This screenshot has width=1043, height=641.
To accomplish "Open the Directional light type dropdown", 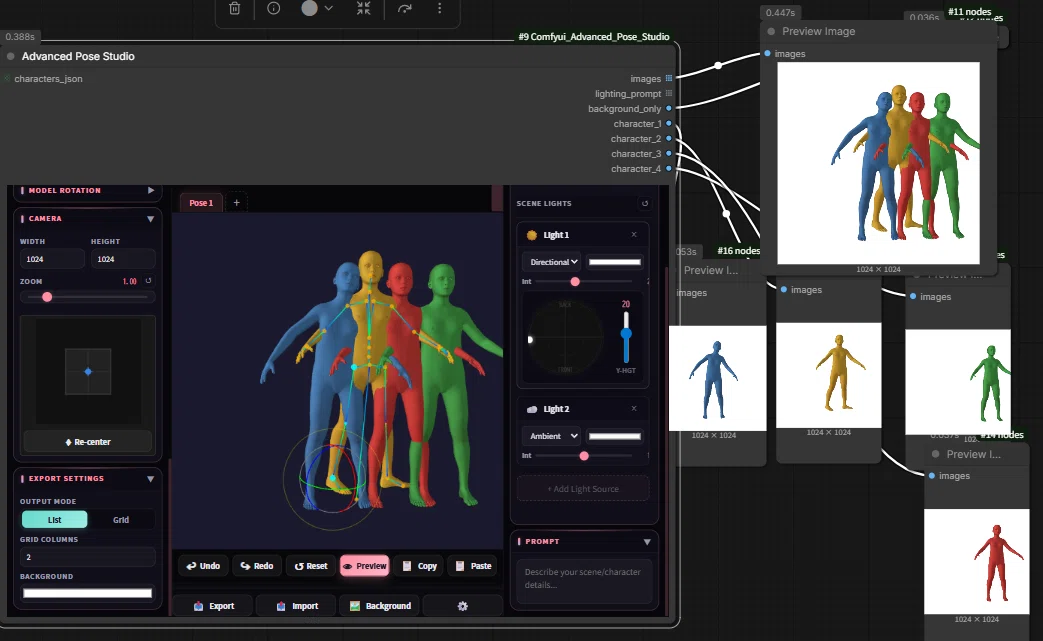I will coord(554,262).
